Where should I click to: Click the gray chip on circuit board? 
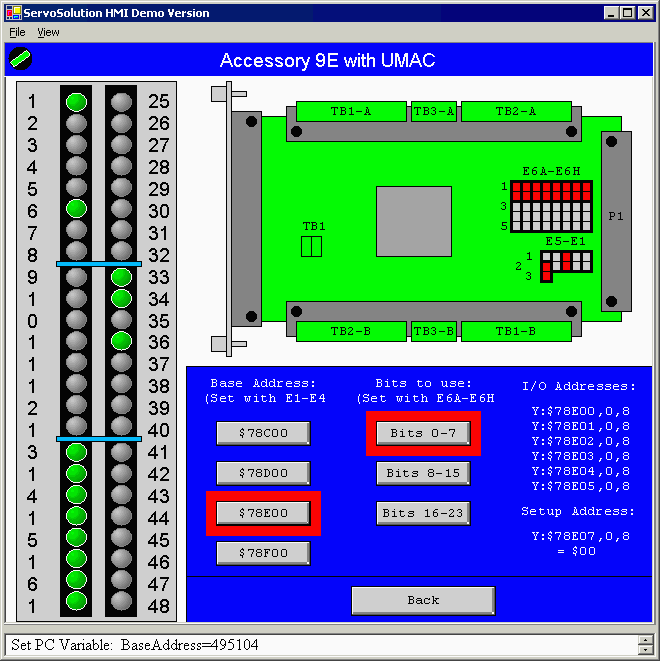click(413, 221)
